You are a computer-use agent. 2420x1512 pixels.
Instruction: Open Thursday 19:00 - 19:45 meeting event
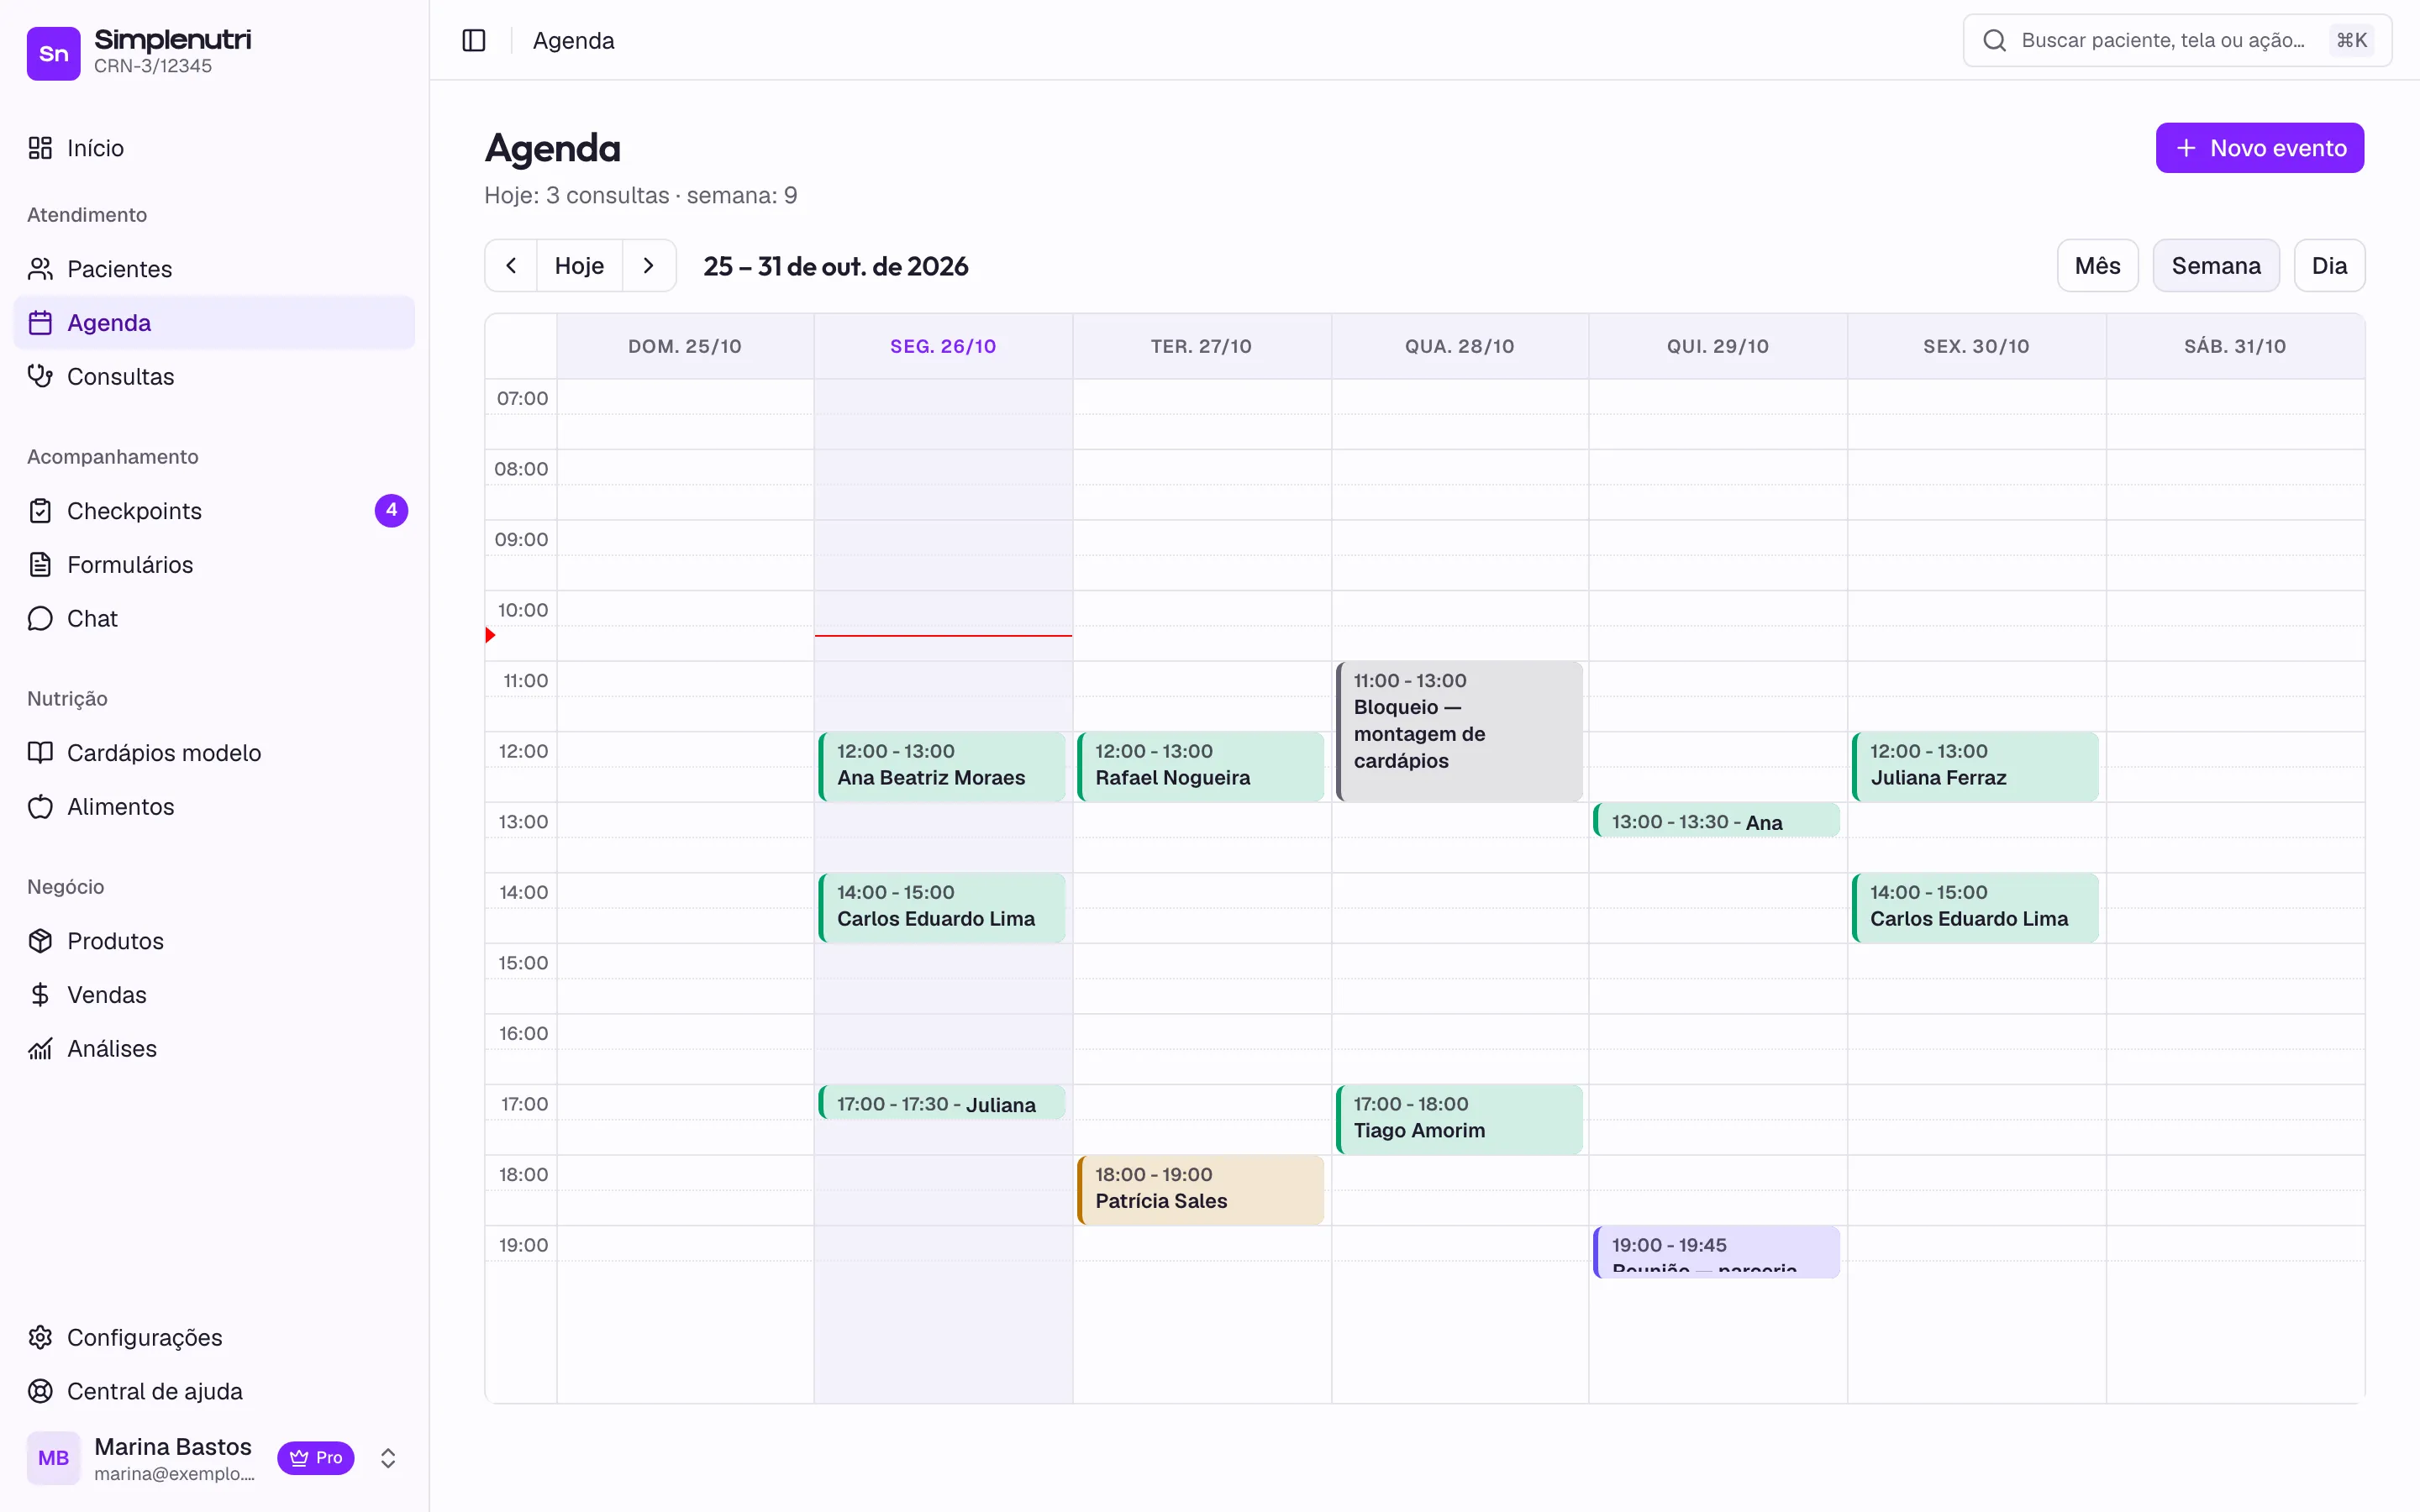[x=1717, y=1253]
